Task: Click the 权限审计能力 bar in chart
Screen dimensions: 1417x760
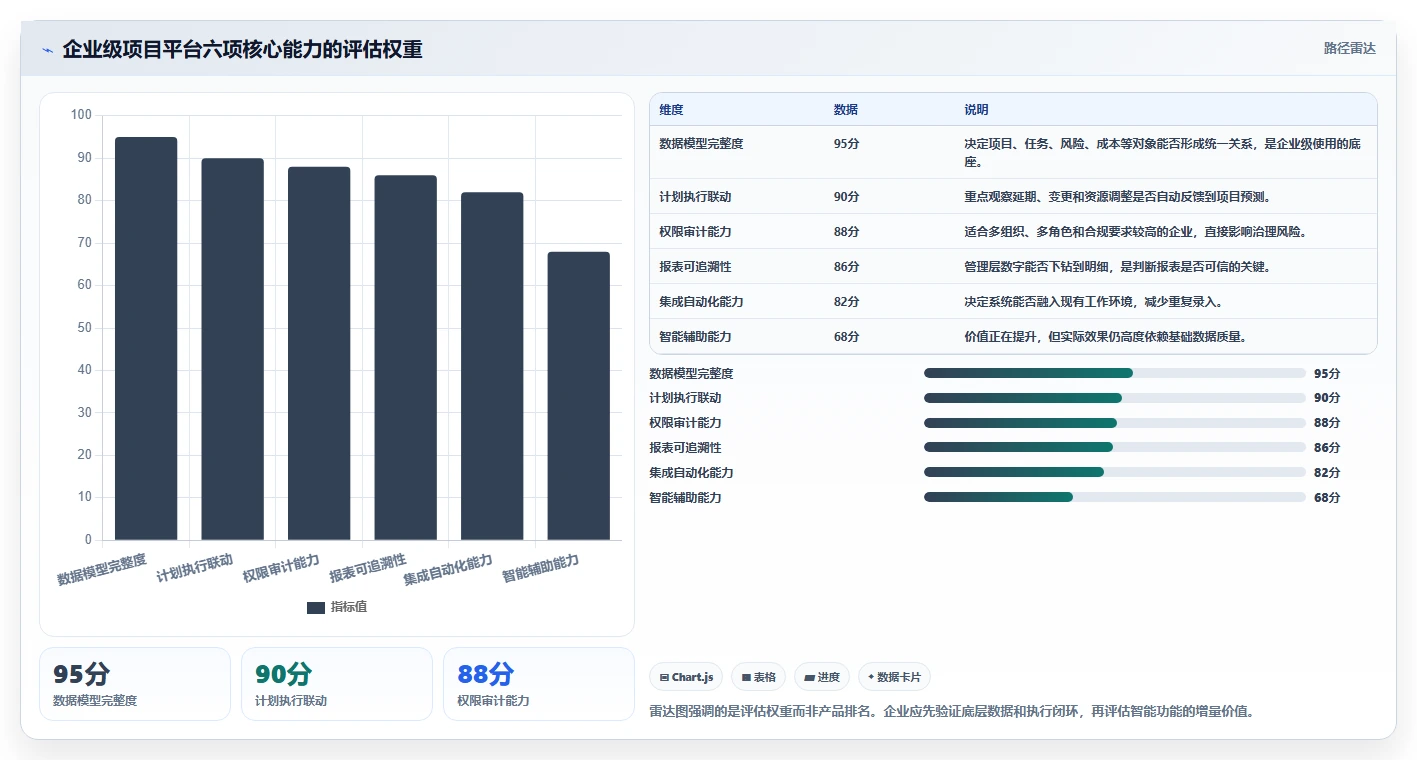Action: 319,354
